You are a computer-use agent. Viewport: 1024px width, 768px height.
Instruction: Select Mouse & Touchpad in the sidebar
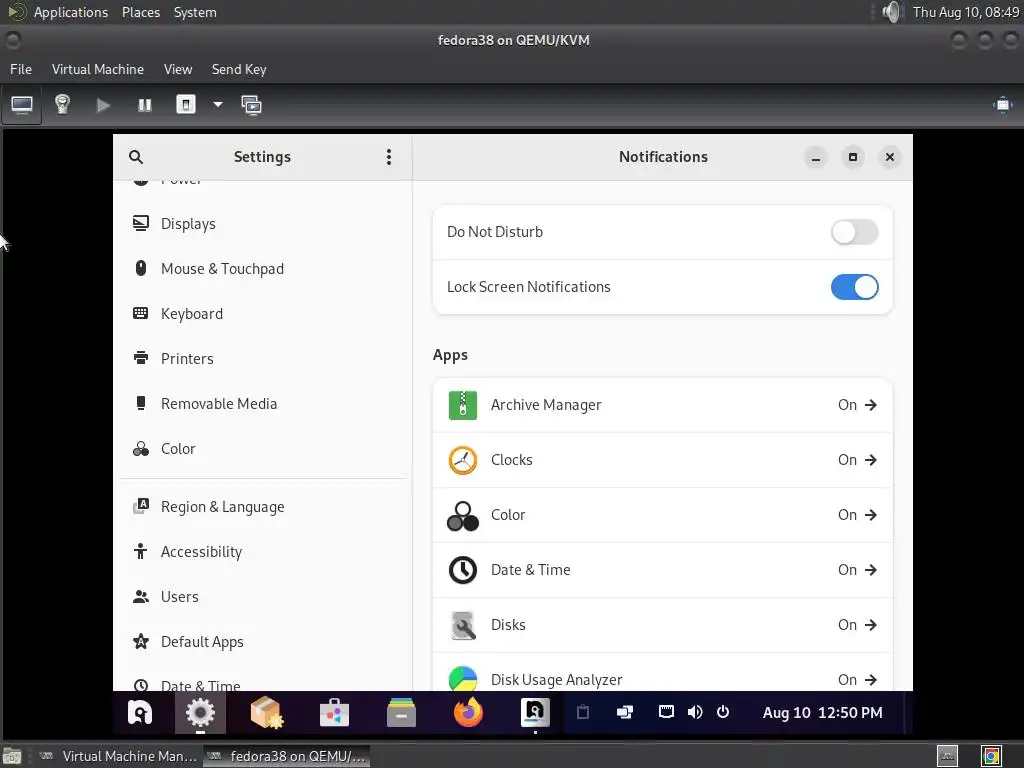click(263, 269)
